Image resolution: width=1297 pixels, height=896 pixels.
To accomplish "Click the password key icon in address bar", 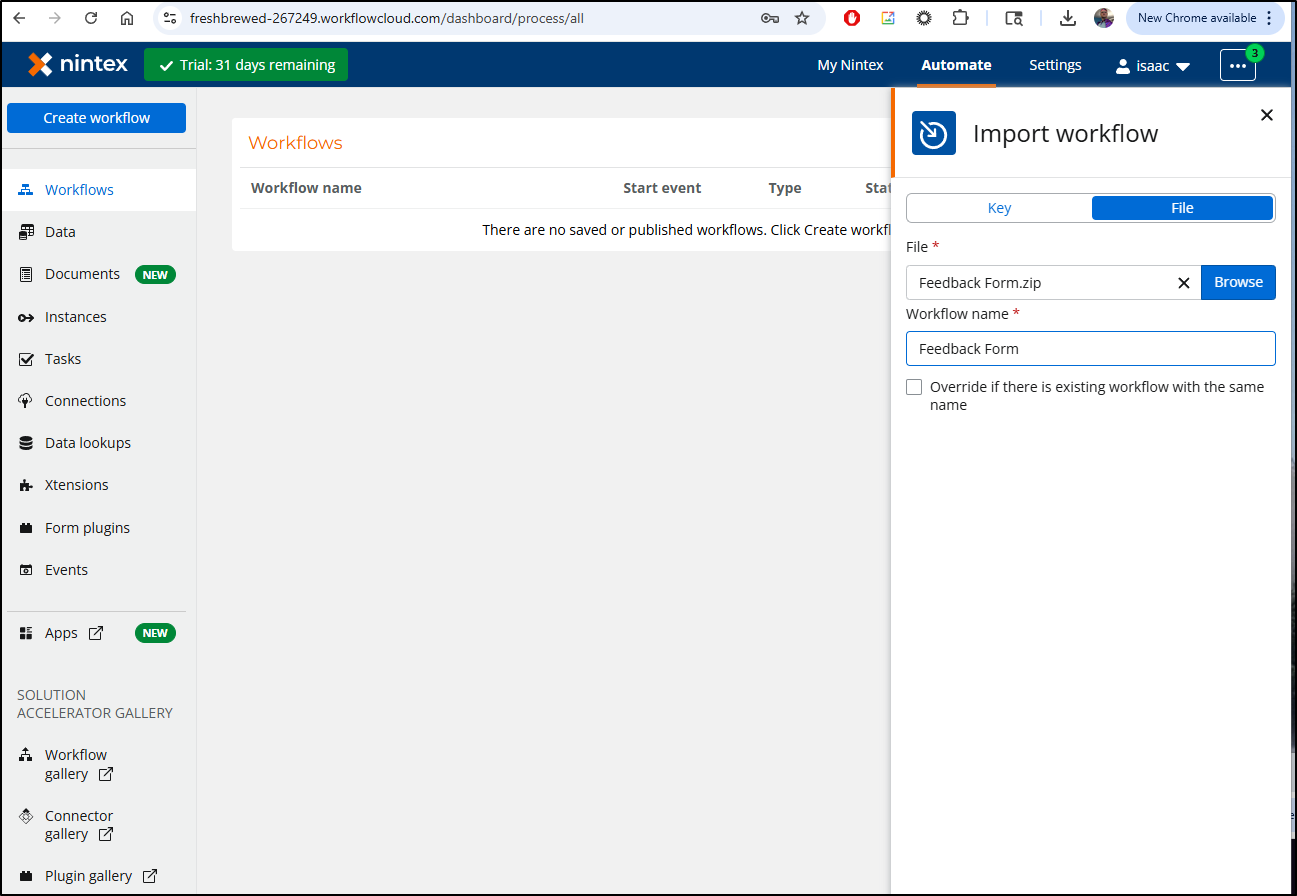I will 769,18.
